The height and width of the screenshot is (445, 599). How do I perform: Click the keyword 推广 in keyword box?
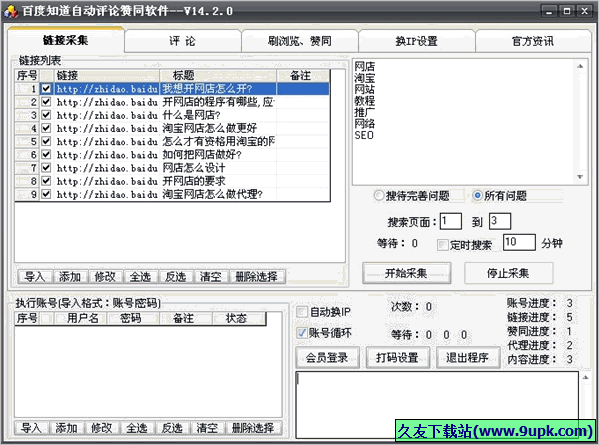coord(364,112)
